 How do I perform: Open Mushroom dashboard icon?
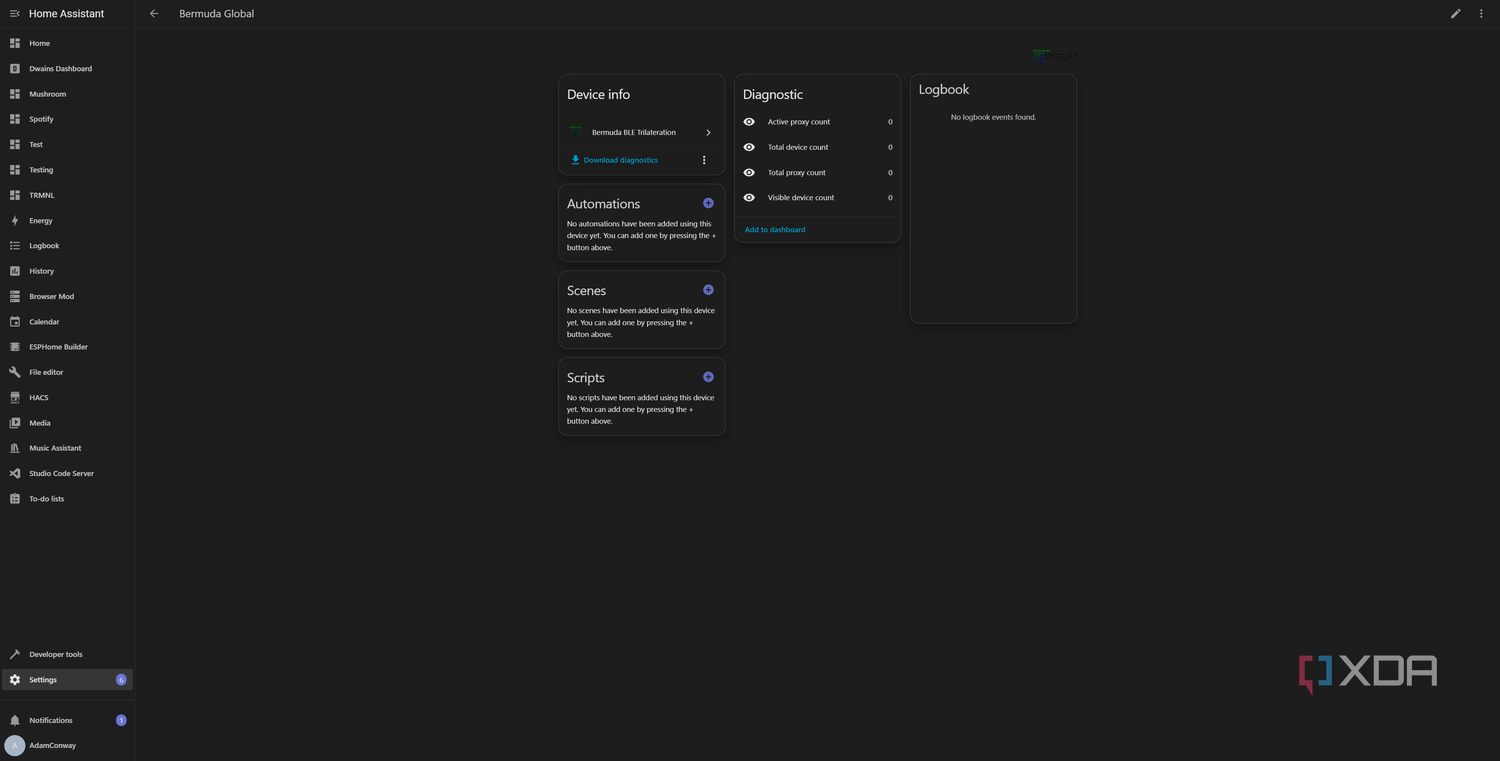tap(15, 94)
